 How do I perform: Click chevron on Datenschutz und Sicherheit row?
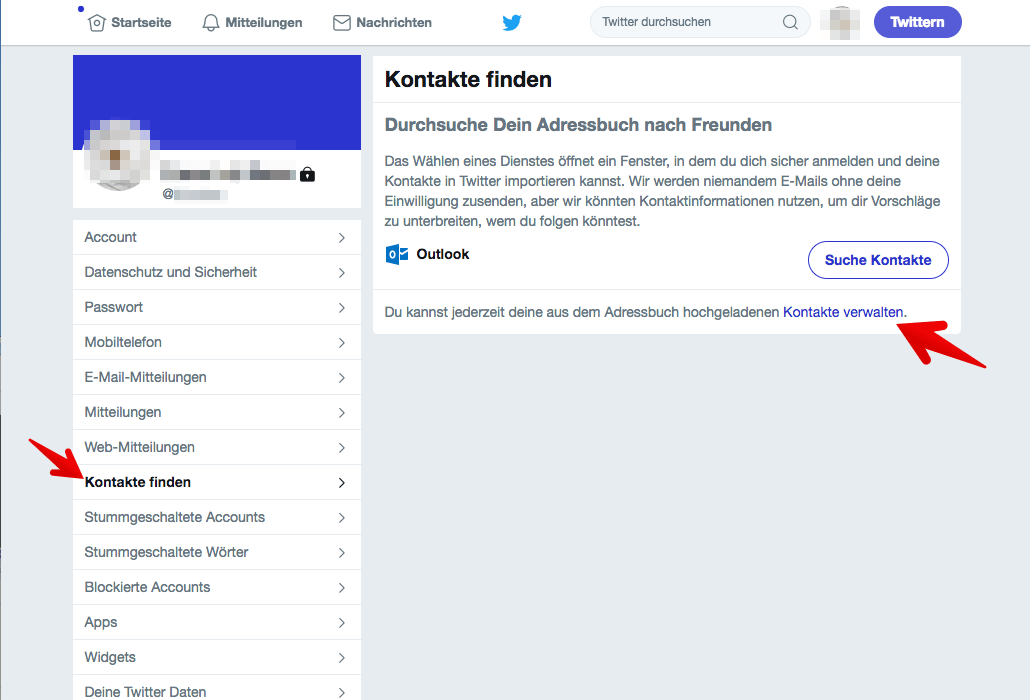(342, 273)
